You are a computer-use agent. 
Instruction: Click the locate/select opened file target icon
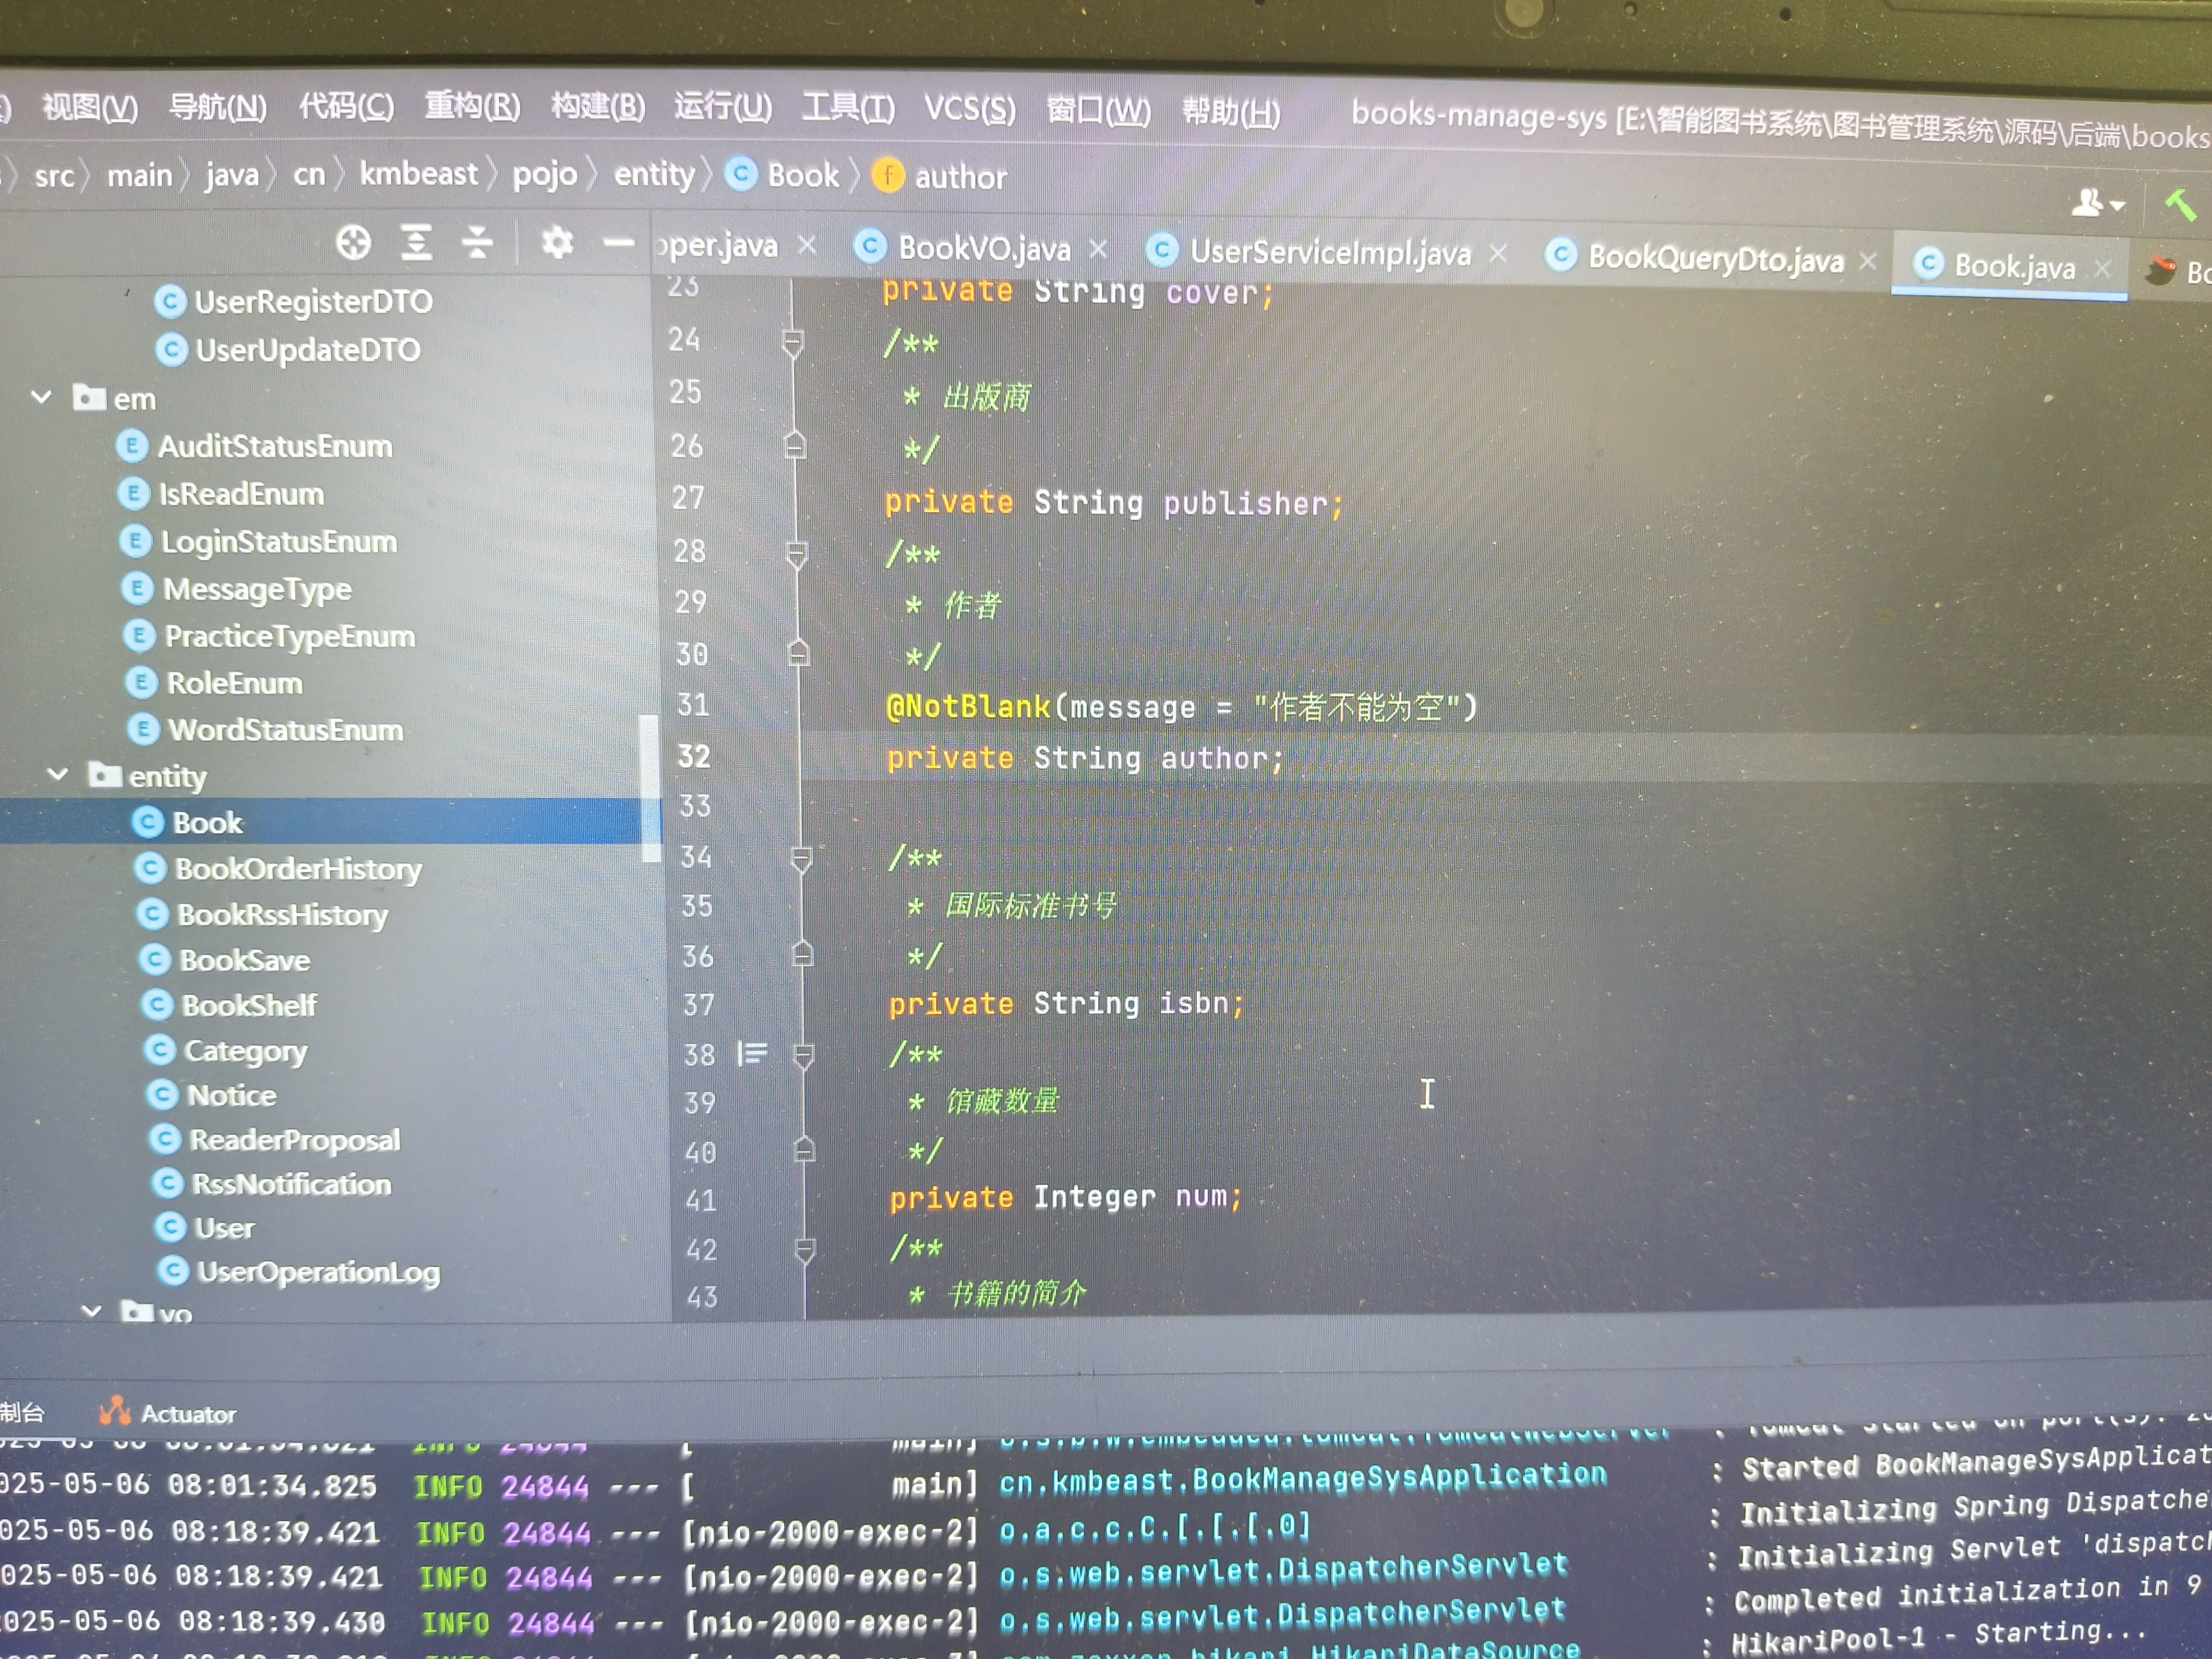(353, 242)
